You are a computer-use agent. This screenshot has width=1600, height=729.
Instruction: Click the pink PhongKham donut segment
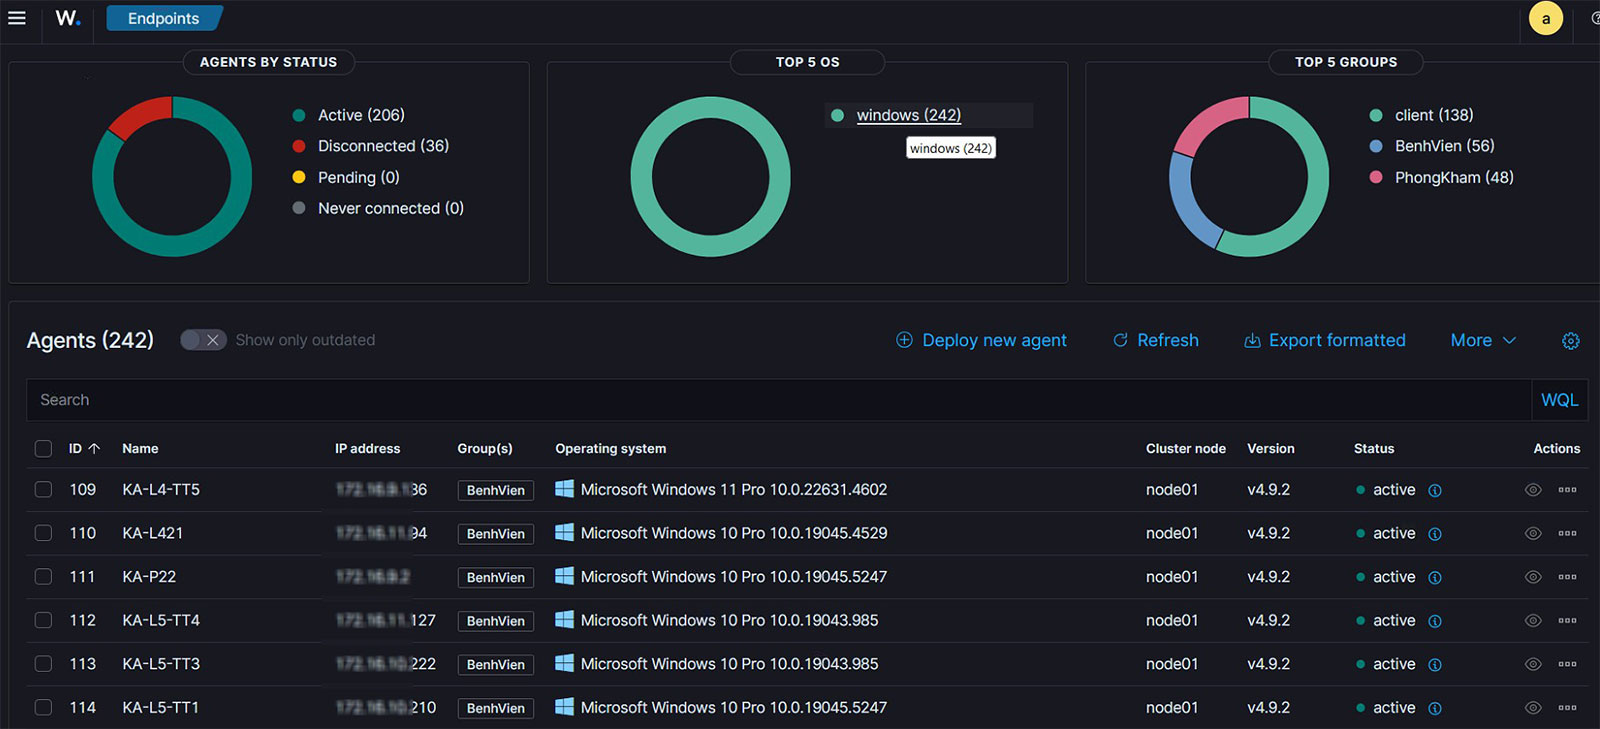(x=1209, y=125)
